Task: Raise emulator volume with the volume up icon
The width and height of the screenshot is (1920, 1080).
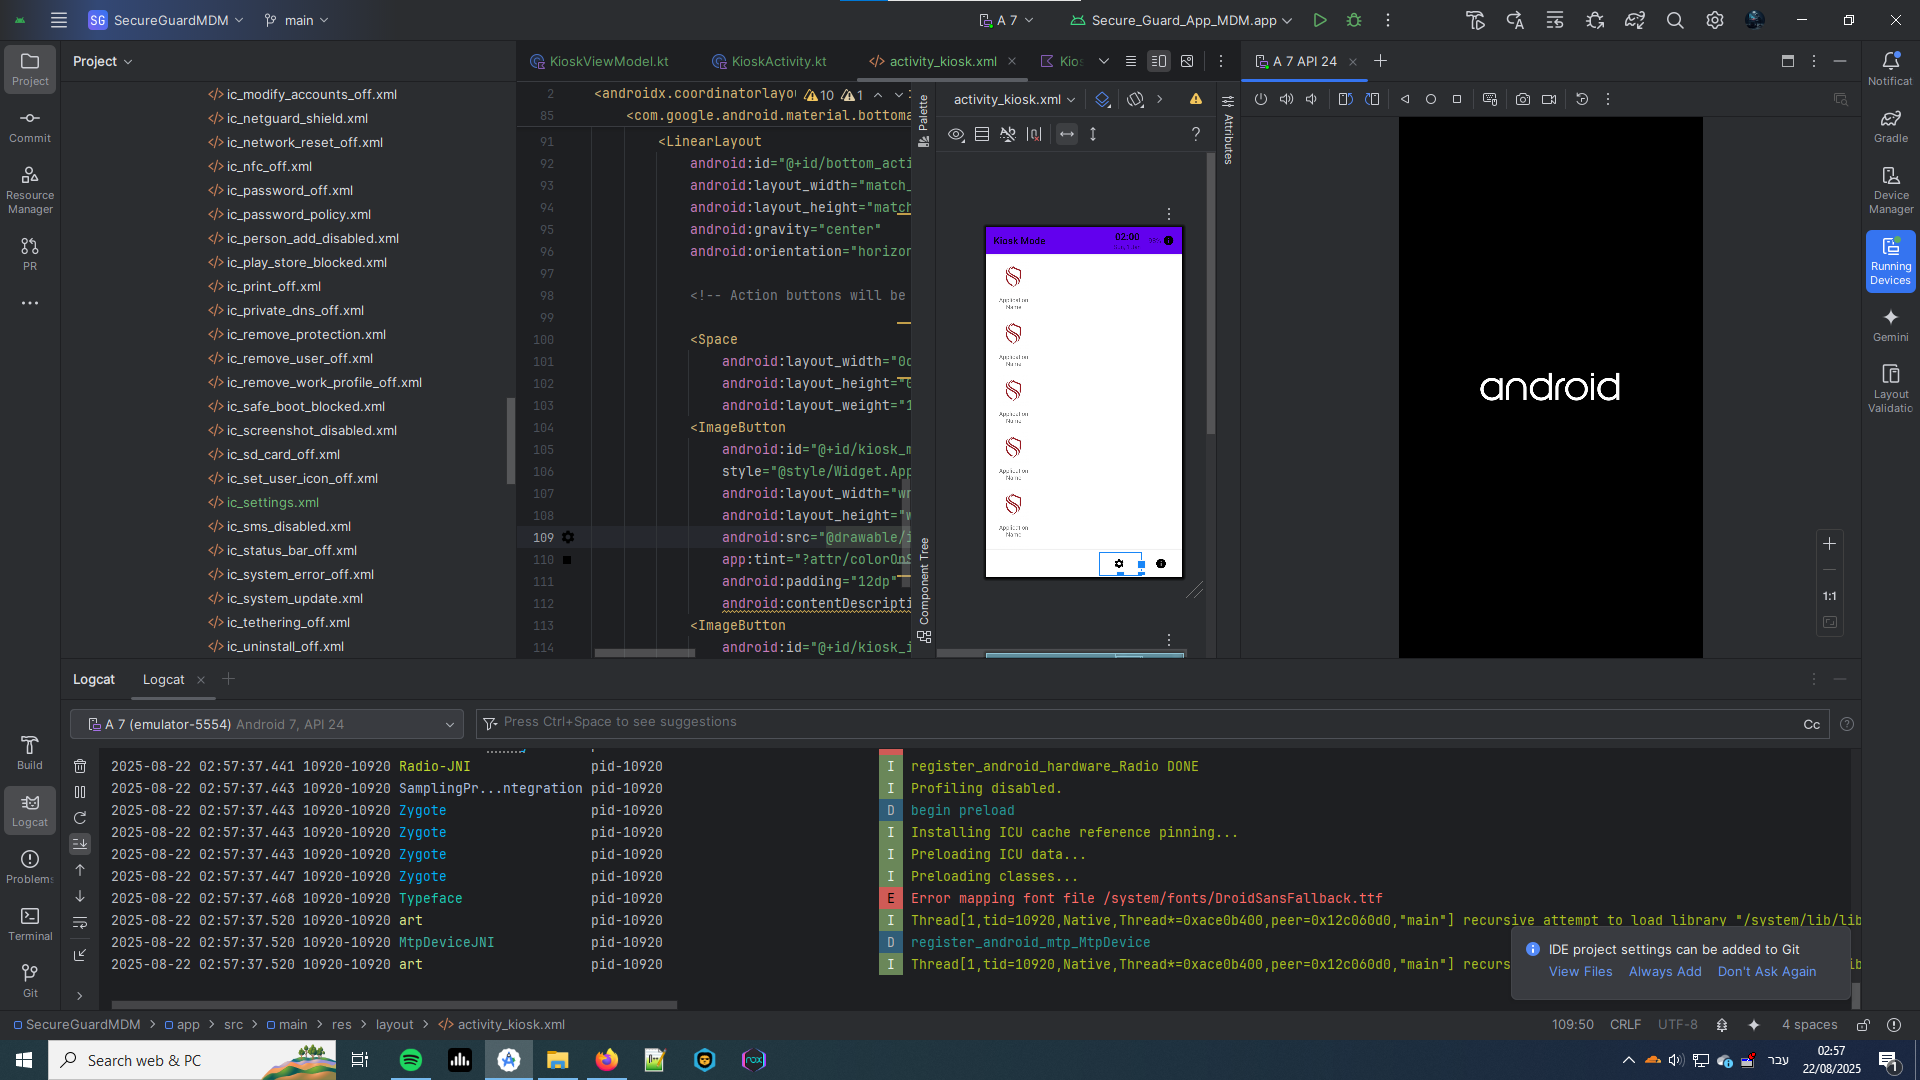Action: point(1287,99)
